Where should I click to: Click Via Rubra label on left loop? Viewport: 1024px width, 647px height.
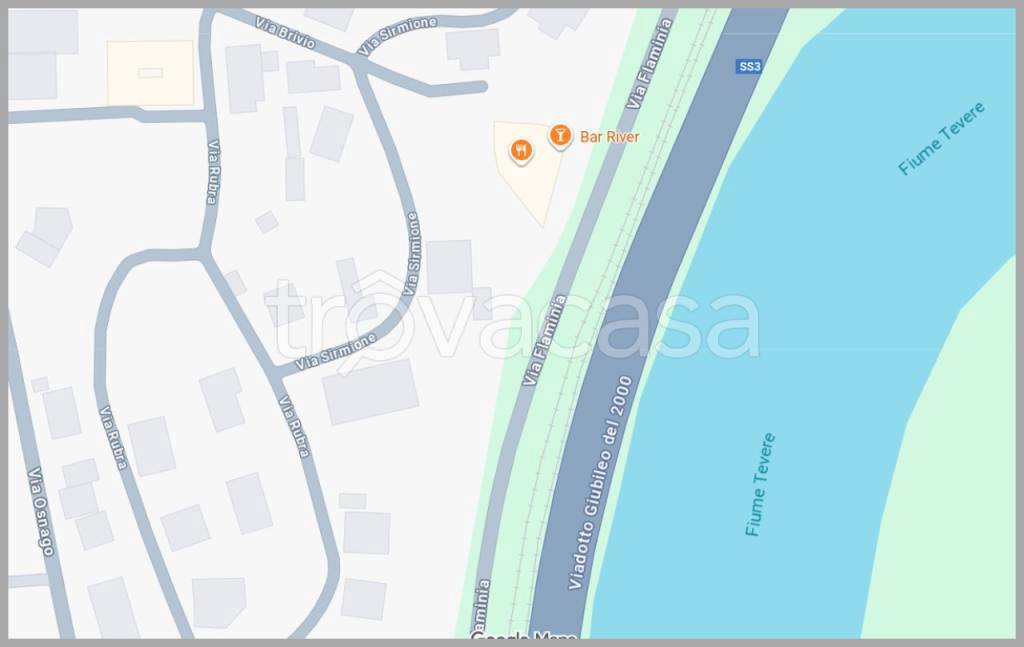[113, 437]
